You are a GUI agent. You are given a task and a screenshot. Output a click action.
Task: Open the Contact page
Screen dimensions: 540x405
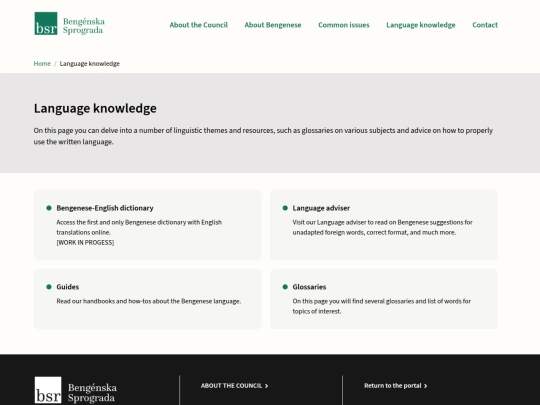(485, 25)
